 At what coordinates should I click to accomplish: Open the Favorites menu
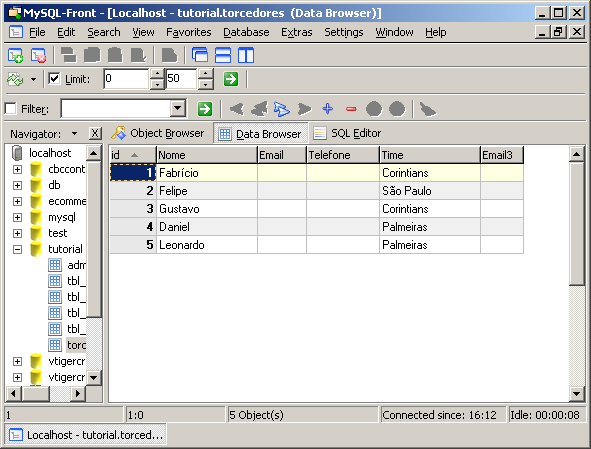188,32
